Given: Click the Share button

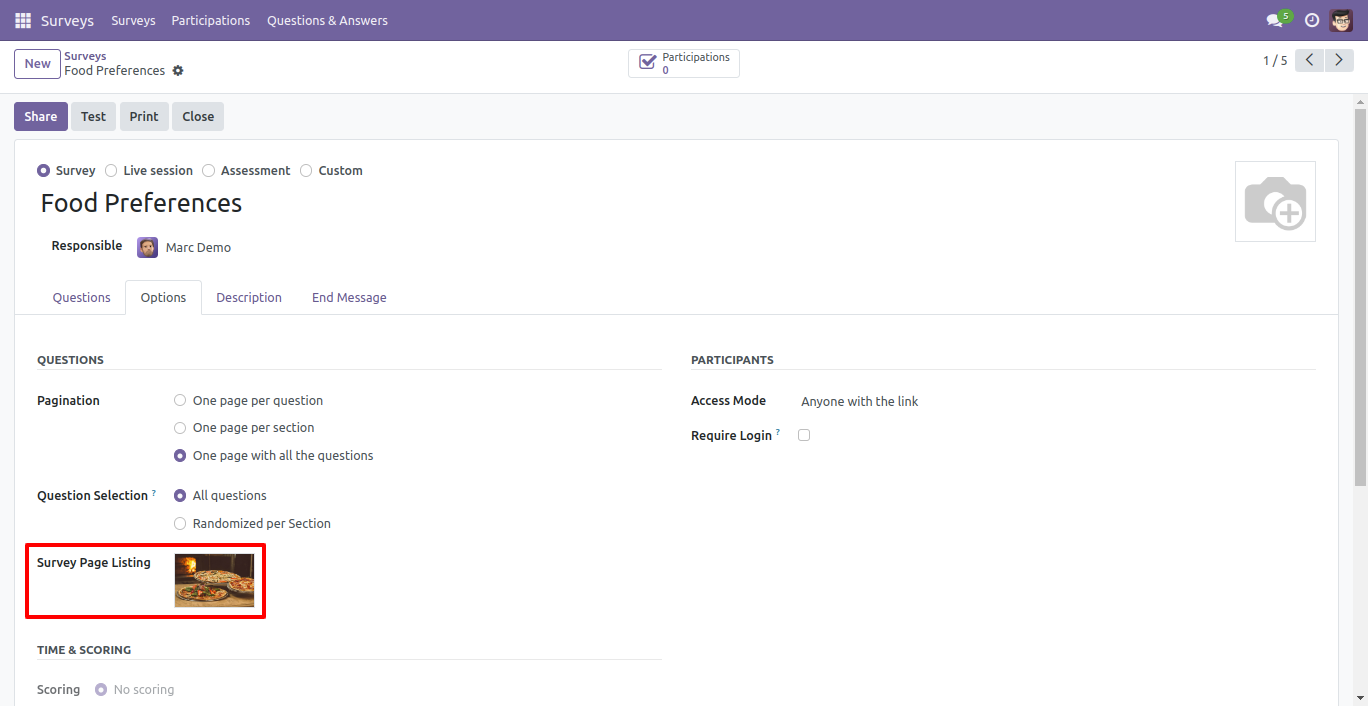Looking at the screenshot, I should tap(41, 116).
